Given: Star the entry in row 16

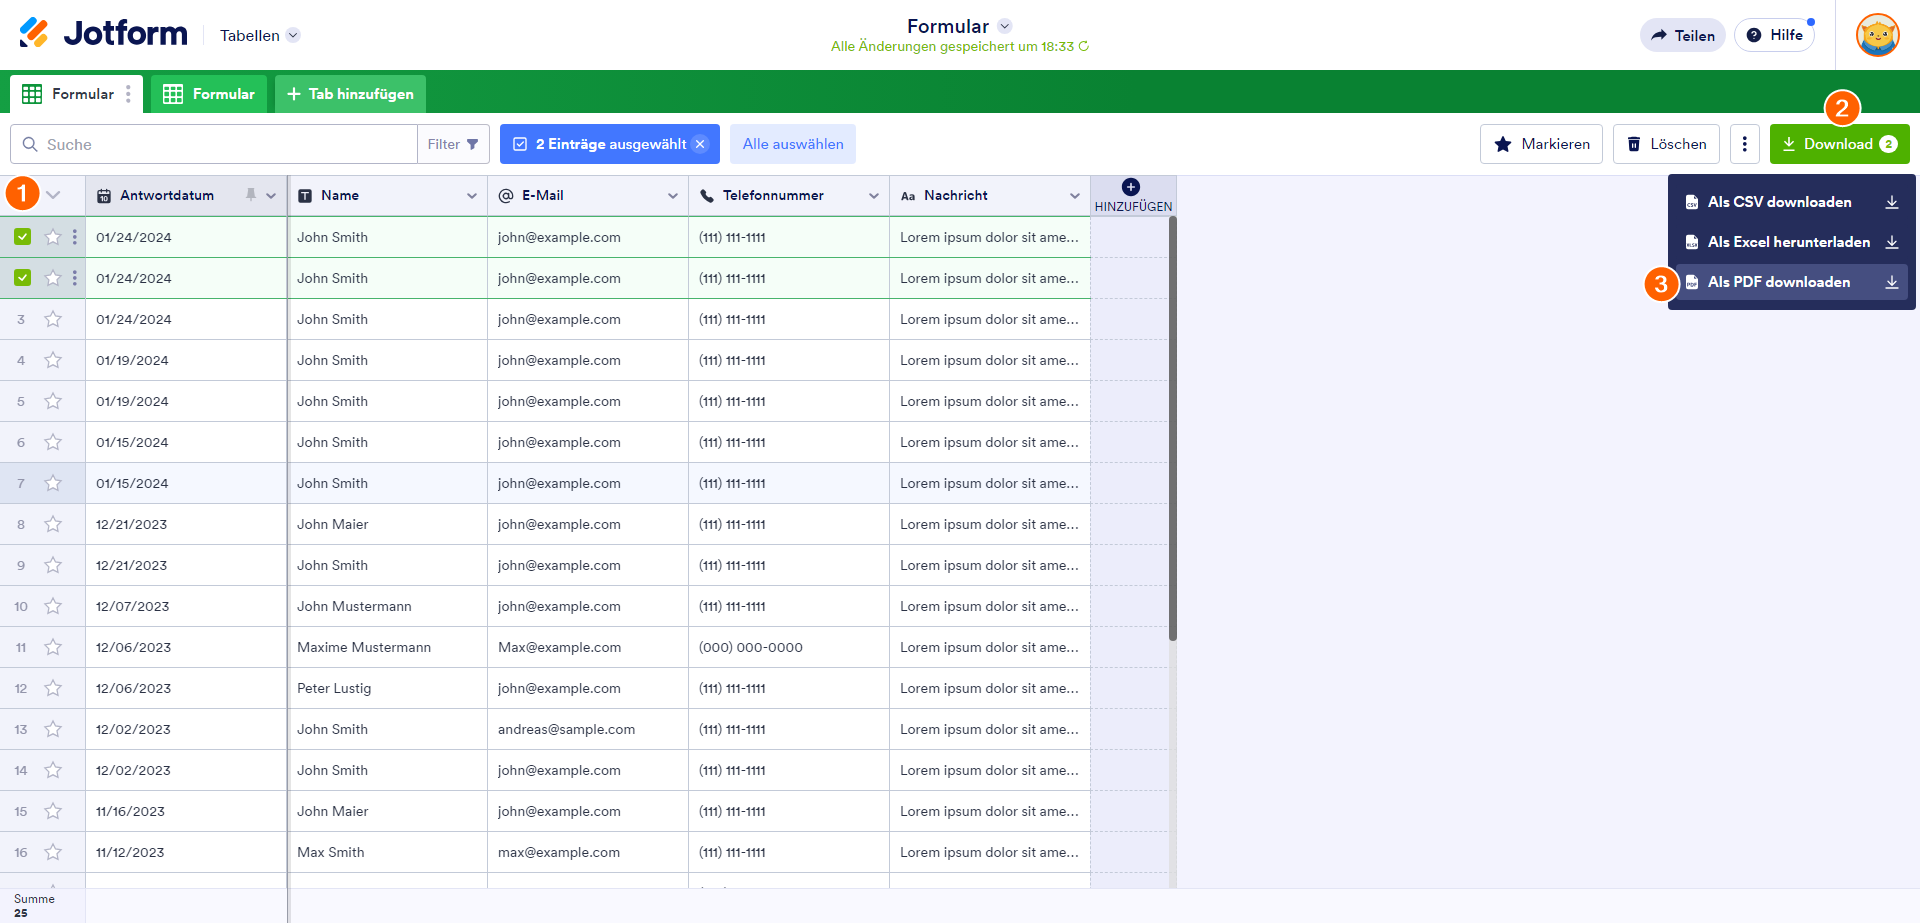Looking at the screenshot, I should [53, 852].
